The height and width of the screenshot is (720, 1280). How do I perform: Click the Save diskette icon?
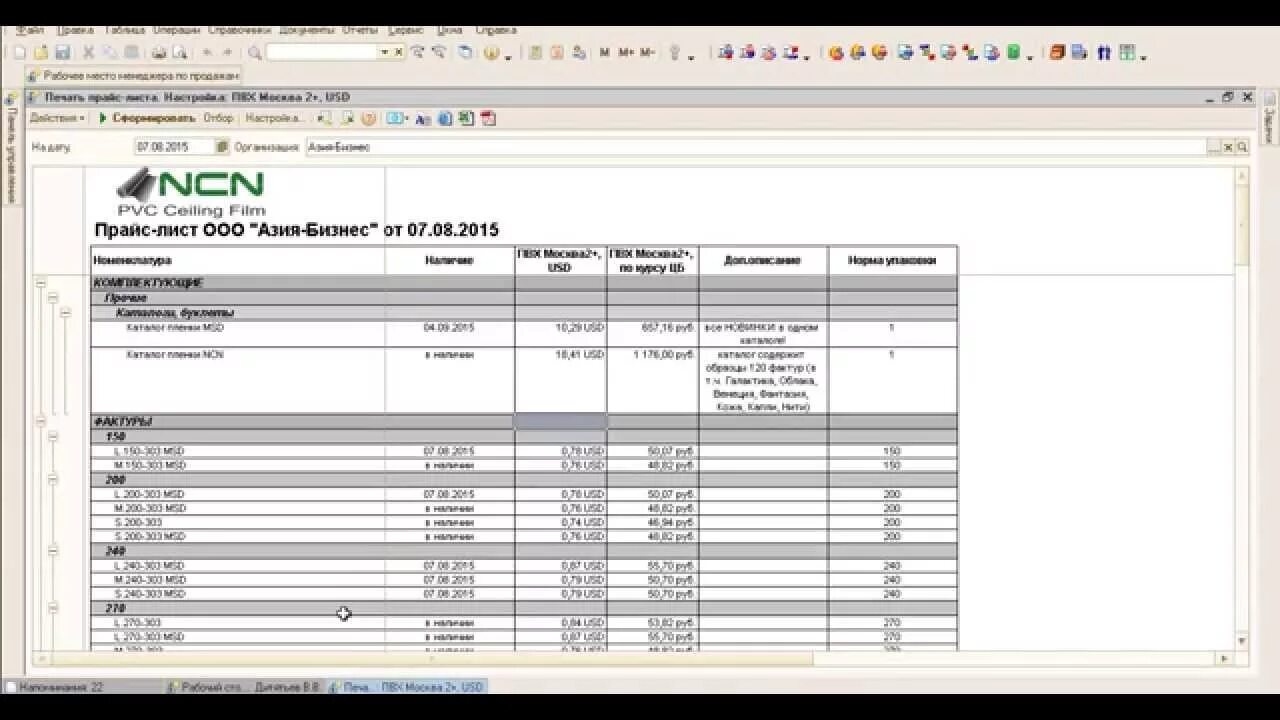pyautogui.click(x=62, y=52)
